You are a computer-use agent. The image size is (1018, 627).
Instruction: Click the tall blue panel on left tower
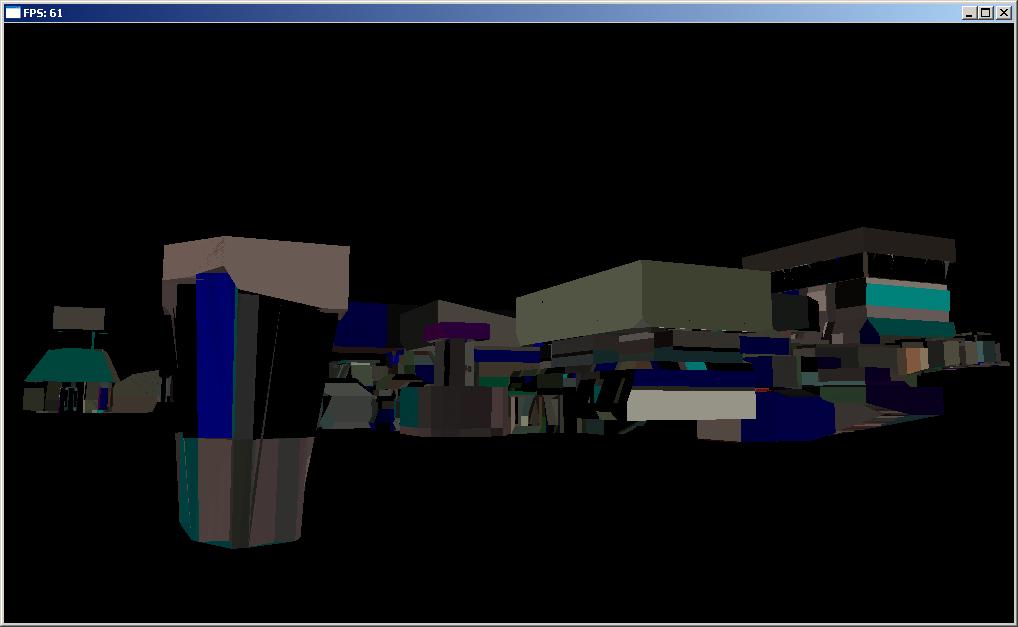point(214,355)
